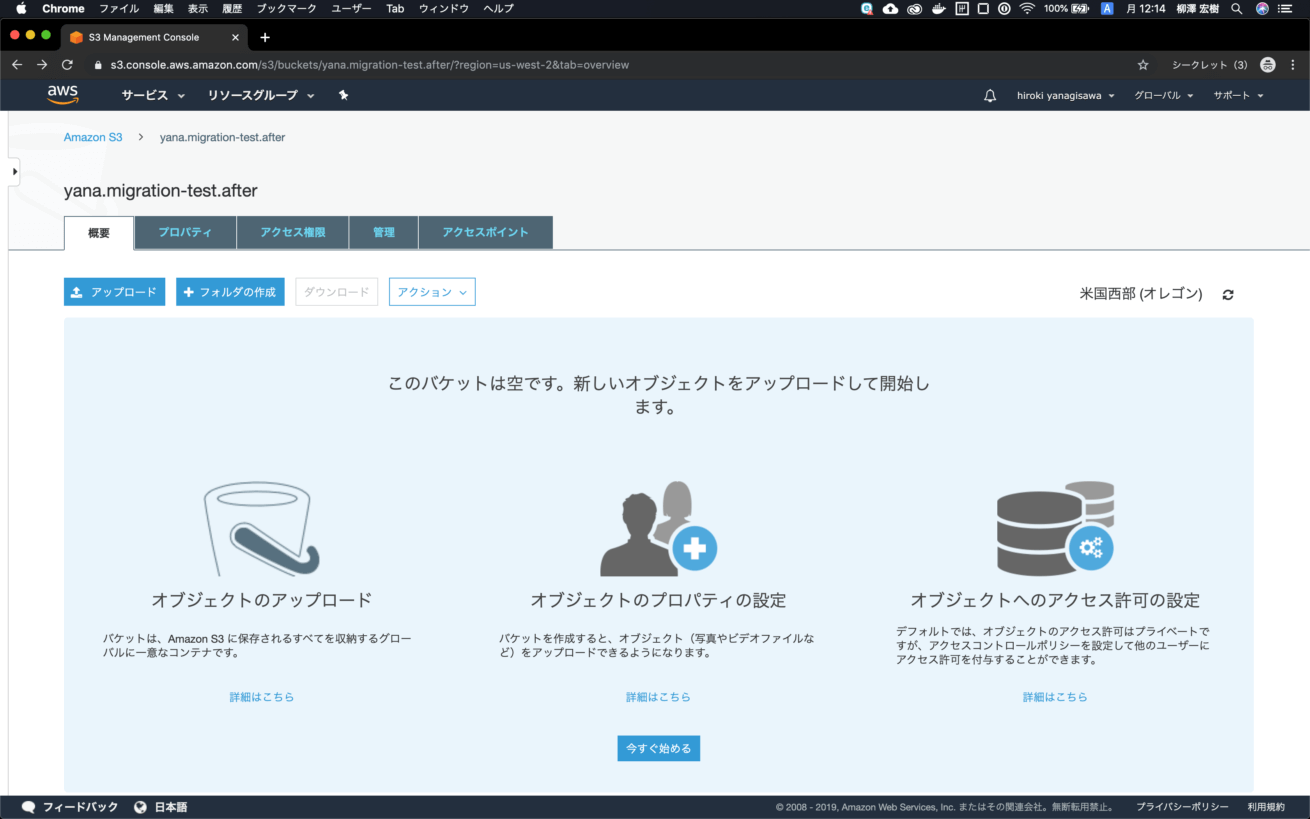Click the Creative Cloud menu bar icon
The height and width of the screenshot is (819, 1310).
click(914, 8)
